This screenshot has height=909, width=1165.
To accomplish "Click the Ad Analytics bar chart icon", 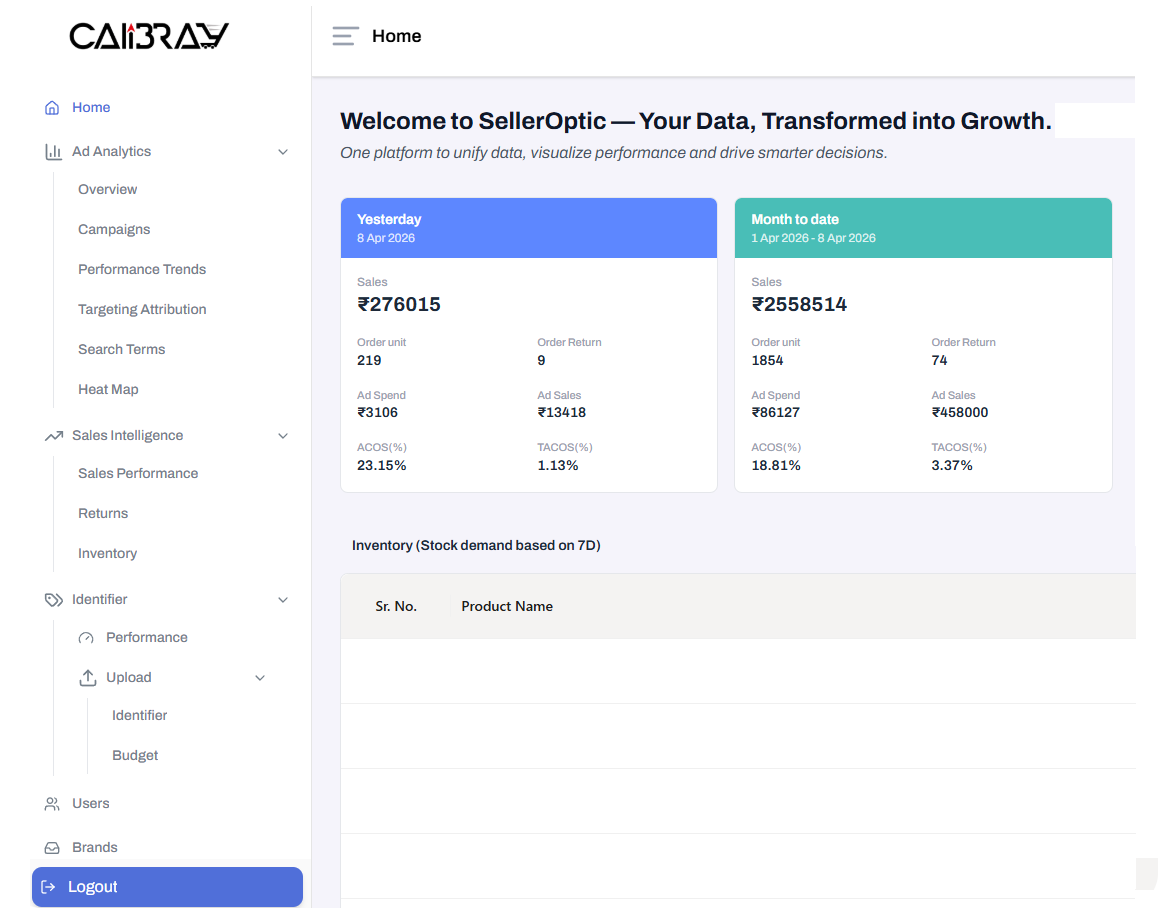I will click(x=53, y=152).
